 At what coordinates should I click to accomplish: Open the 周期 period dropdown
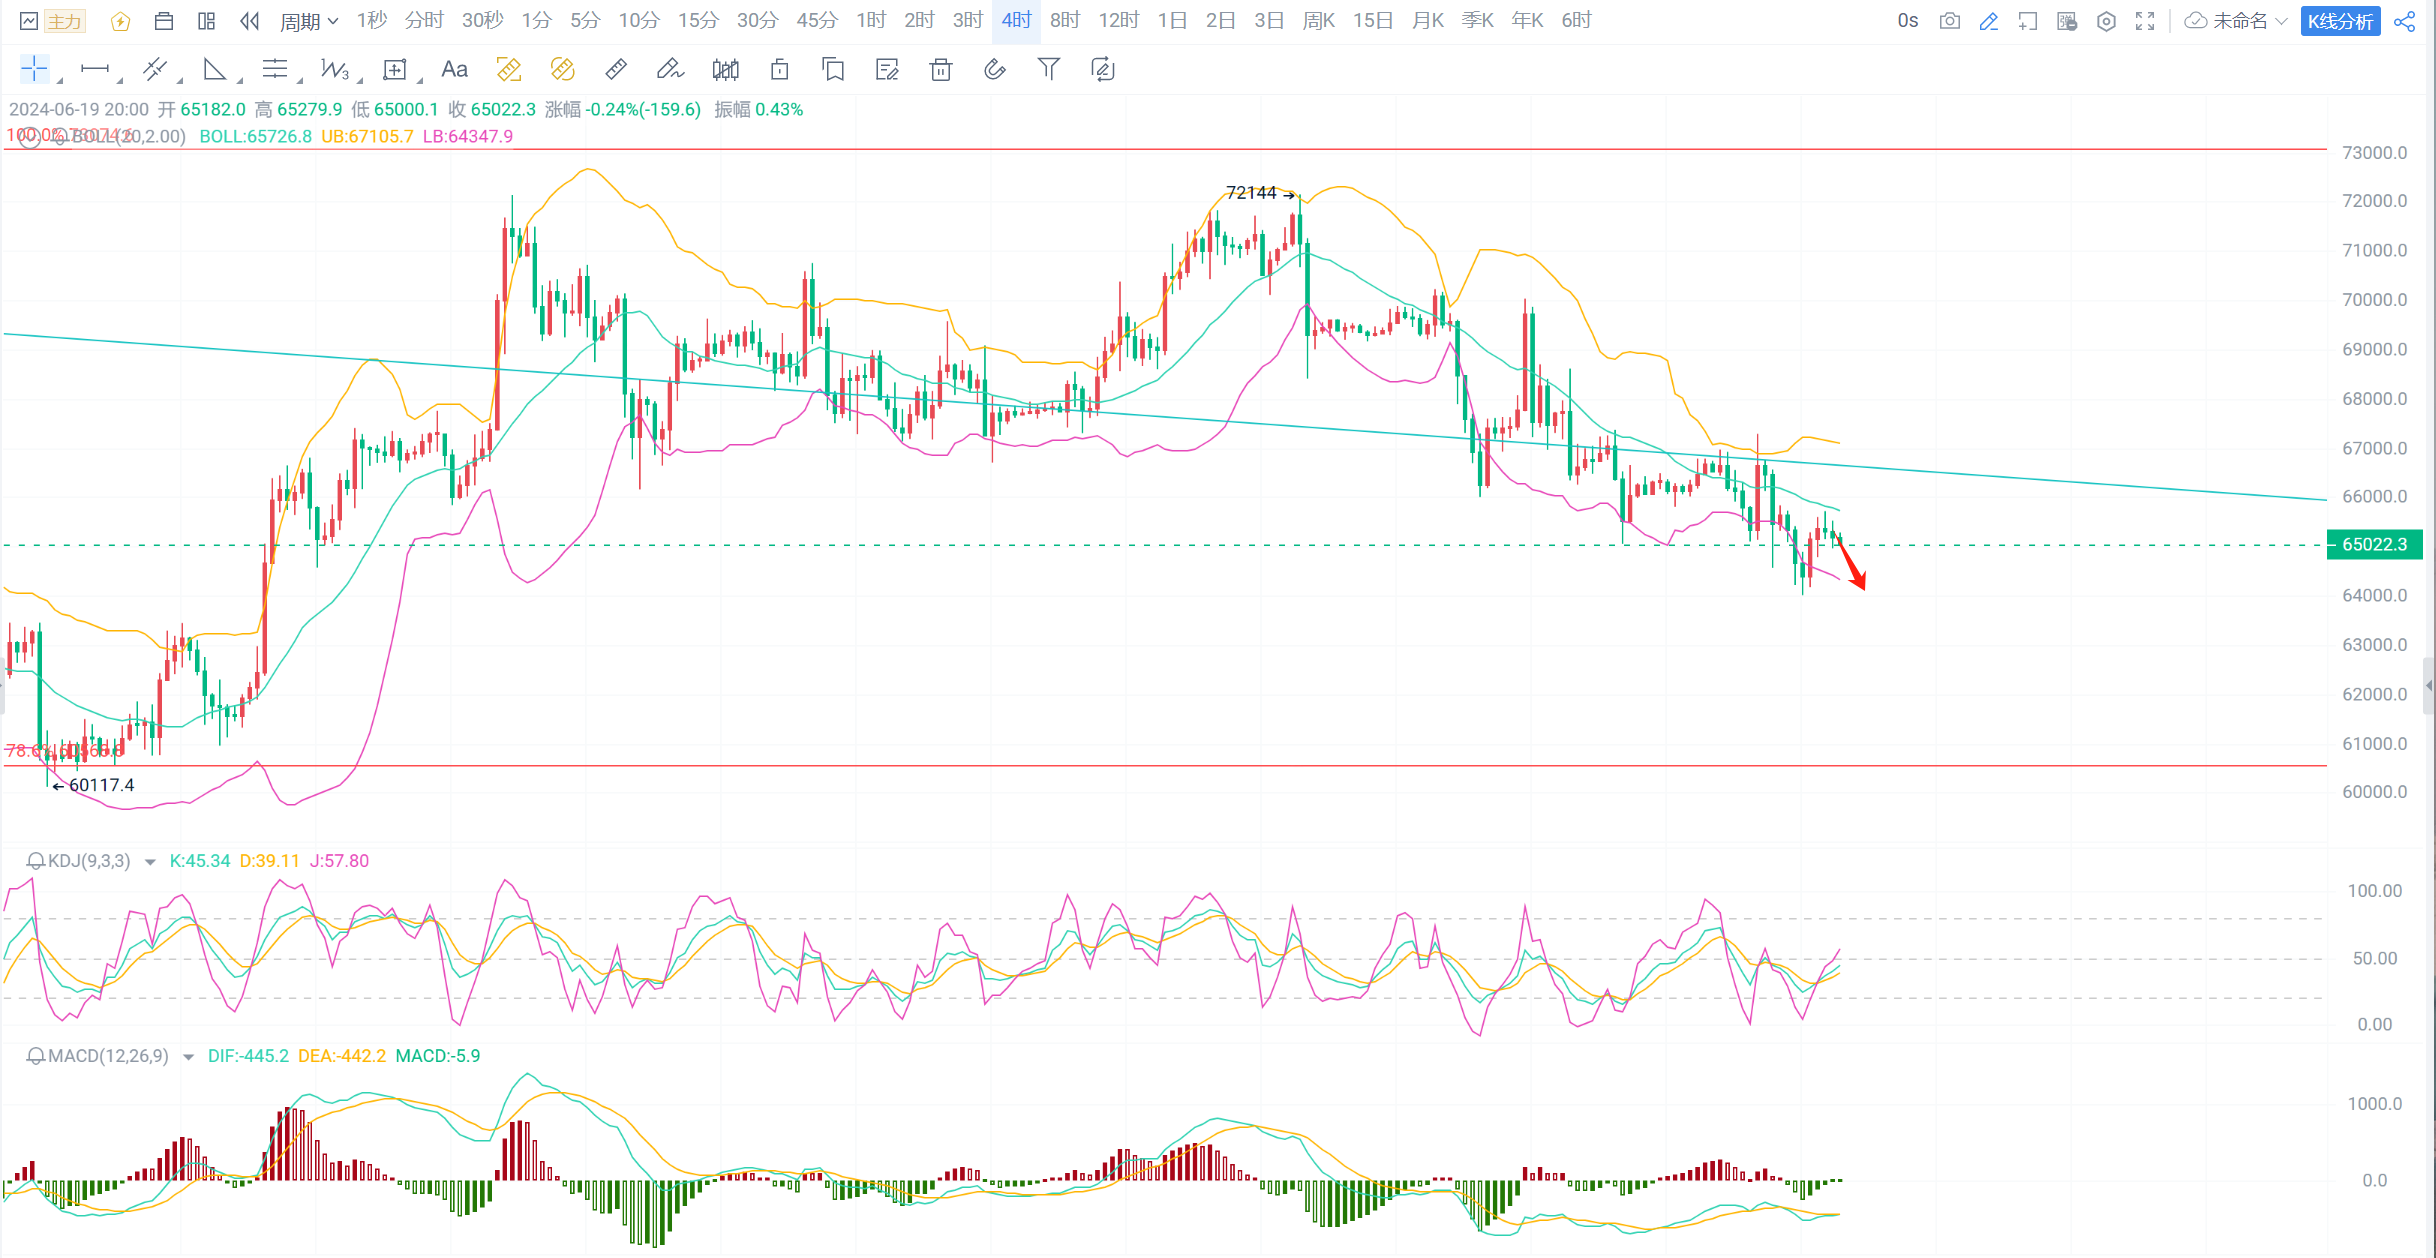309,21
